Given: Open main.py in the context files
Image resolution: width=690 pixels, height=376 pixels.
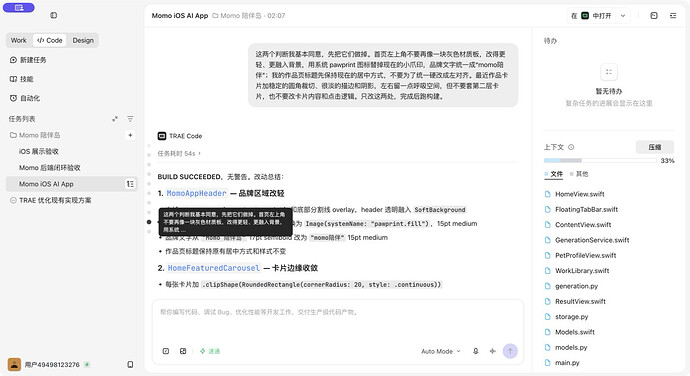Looking at the screenshot, I should point(567,363).
